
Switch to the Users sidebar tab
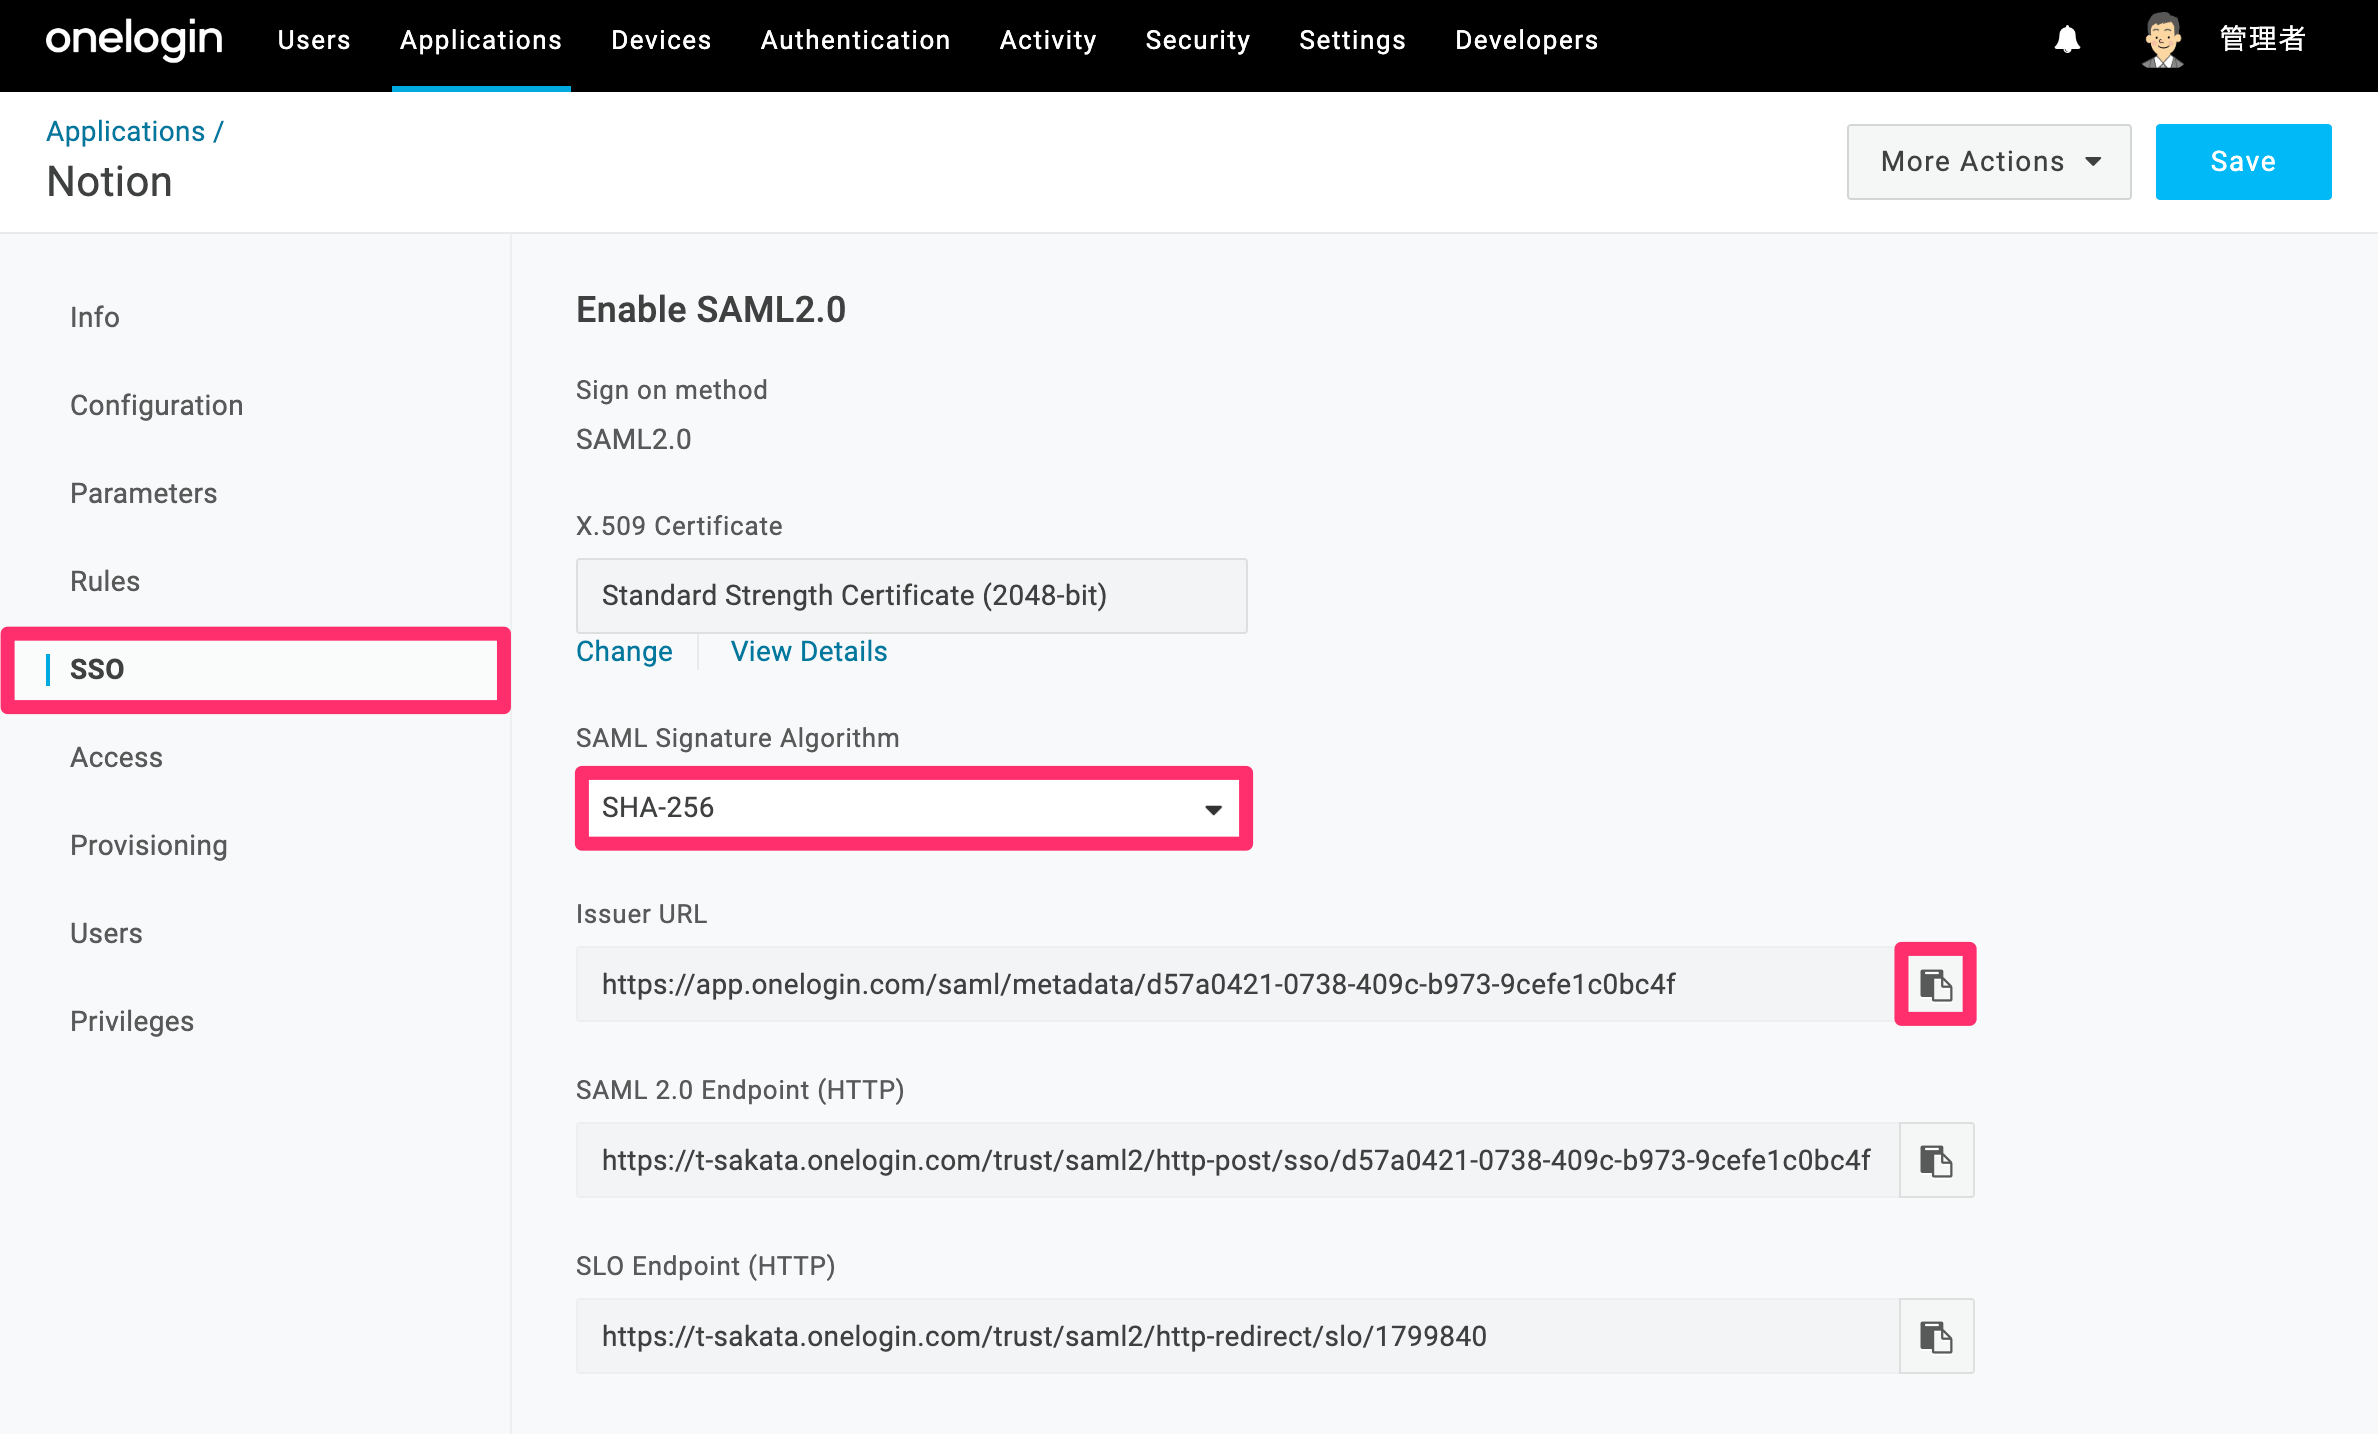[x=106, y=933]
